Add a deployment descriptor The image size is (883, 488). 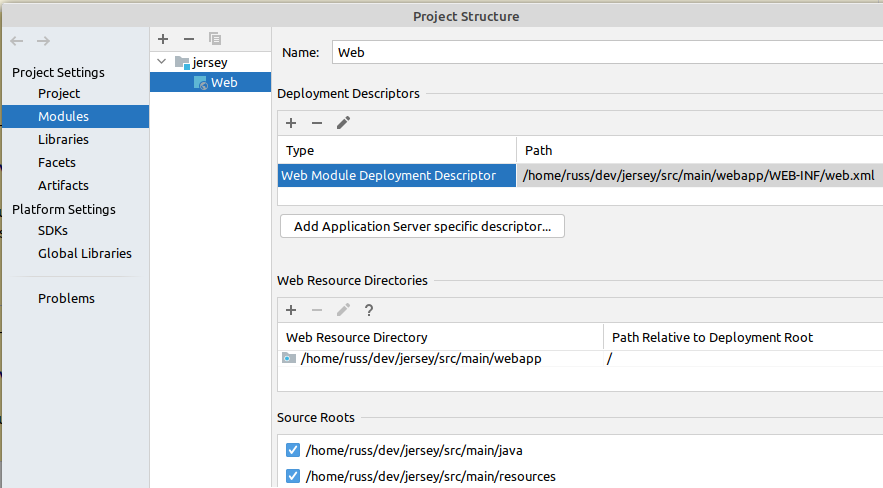[291, 123]
